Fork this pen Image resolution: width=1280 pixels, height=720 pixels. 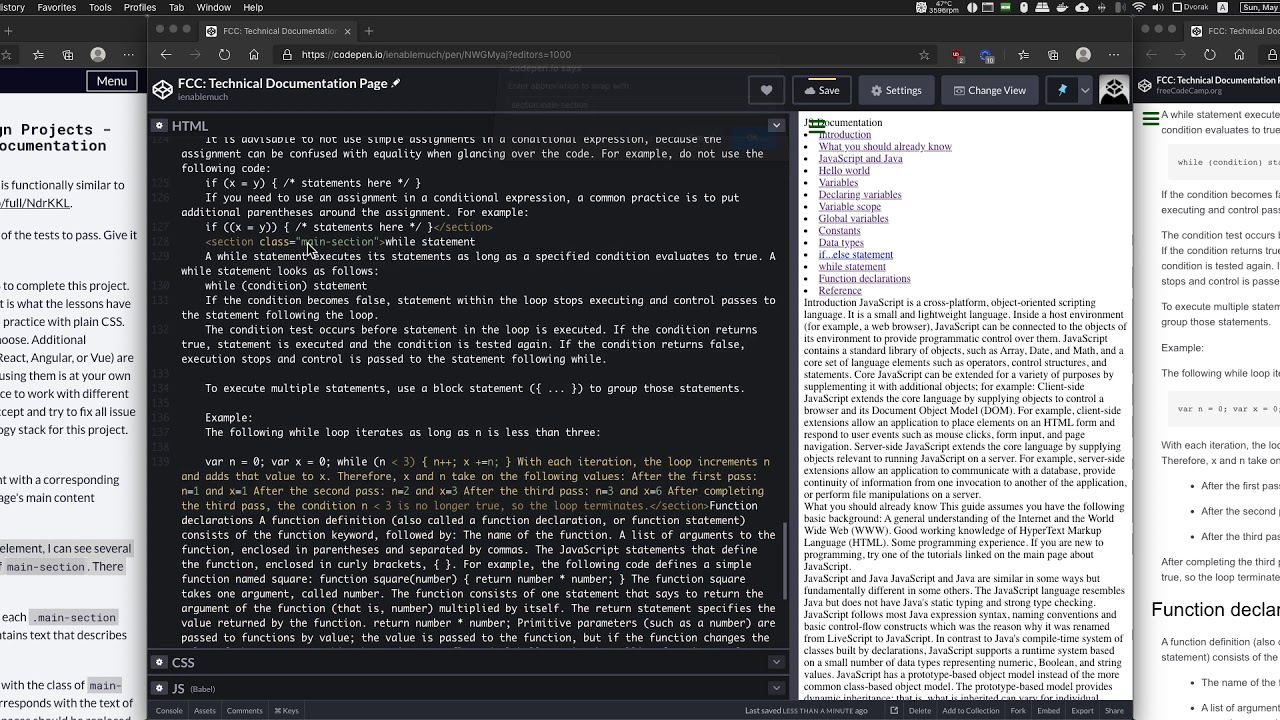[1018, 711]
